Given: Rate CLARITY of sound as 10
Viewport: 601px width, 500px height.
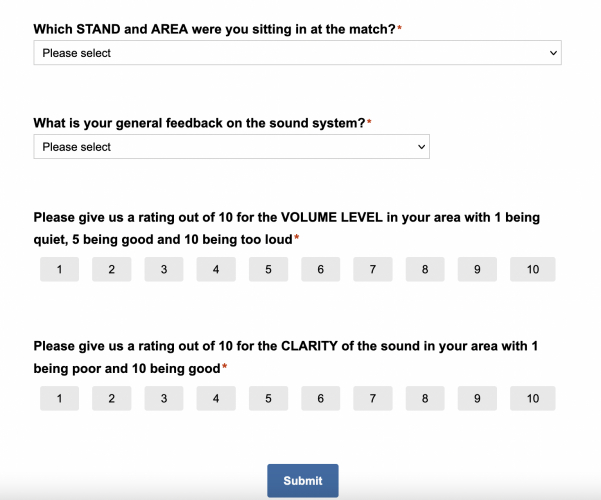Looking at the screenshot, I should point(532,399).
